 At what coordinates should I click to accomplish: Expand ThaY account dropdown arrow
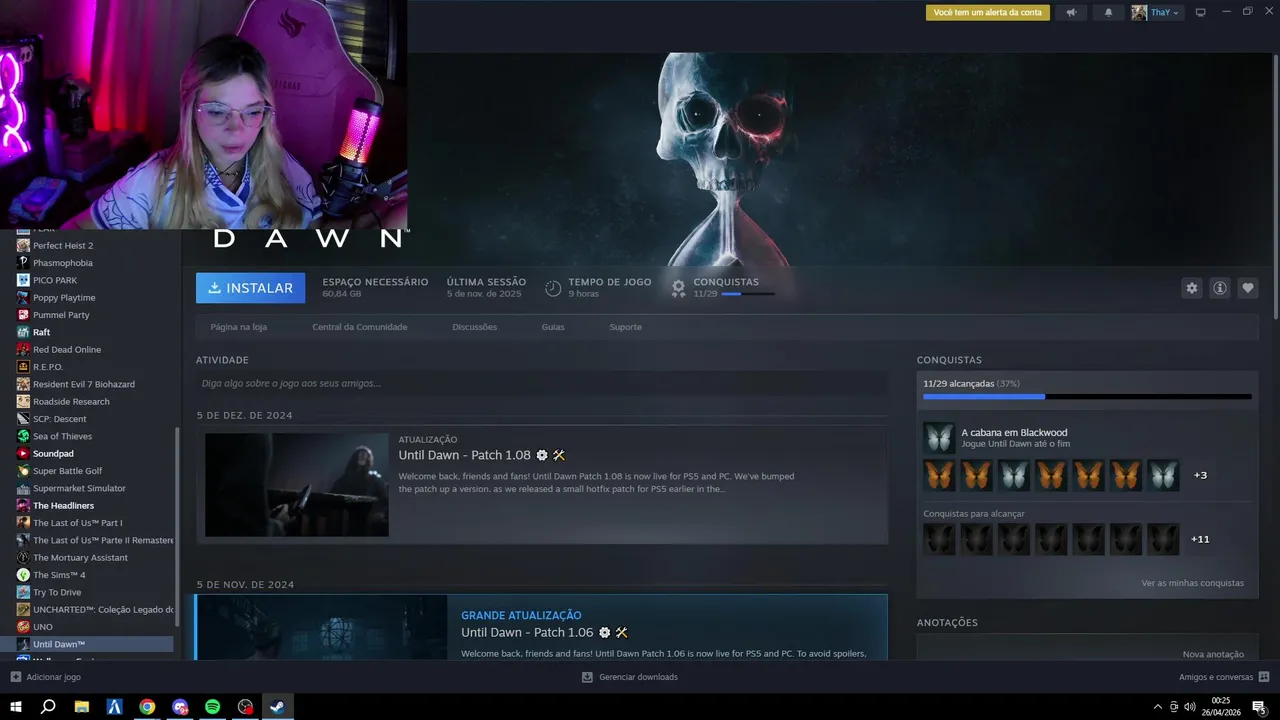(1175, 13)
